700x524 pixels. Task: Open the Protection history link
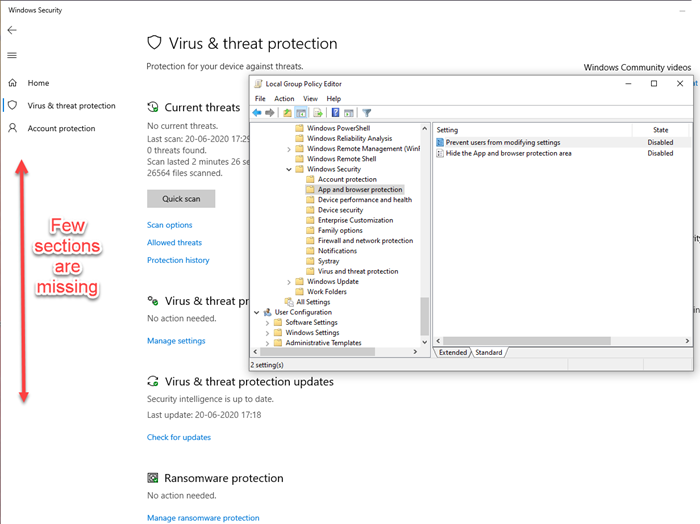[178, 260]
